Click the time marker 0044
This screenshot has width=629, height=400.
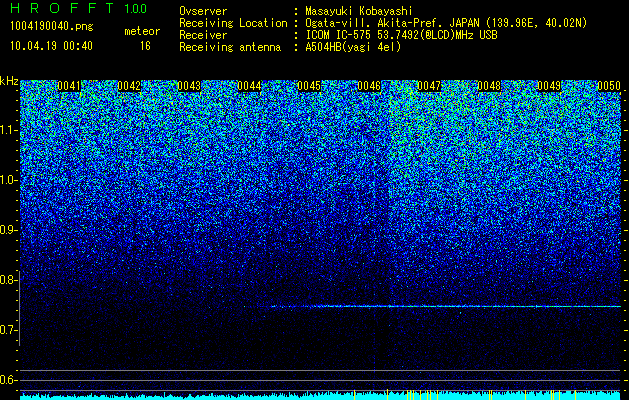249,86
